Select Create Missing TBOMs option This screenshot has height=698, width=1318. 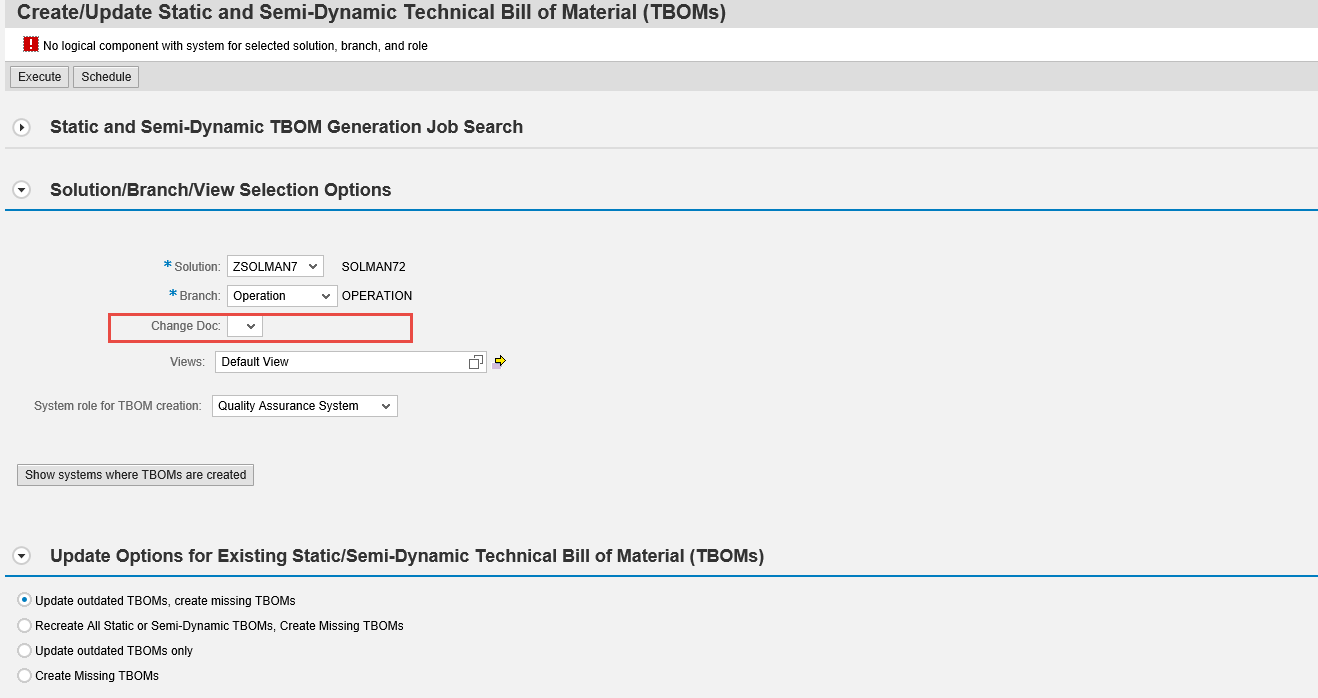tap(25, 676)
